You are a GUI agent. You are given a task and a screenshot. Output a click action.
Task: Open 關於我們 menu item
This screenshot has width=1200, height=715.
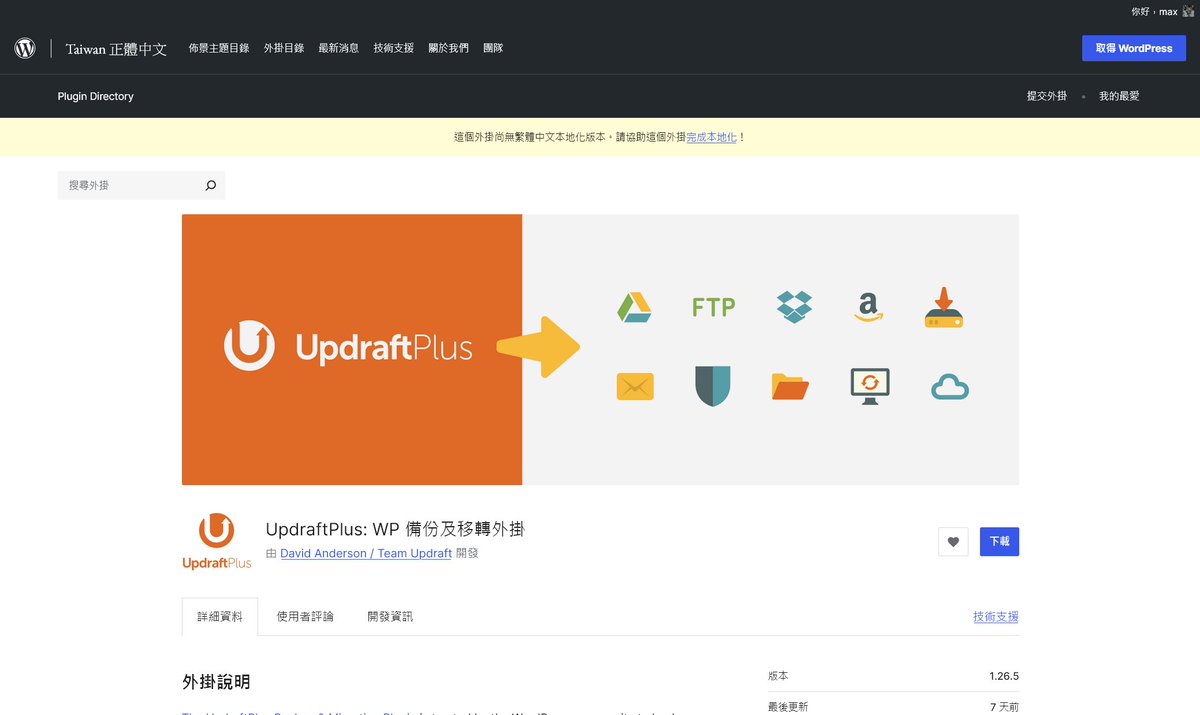click(449, 48)
